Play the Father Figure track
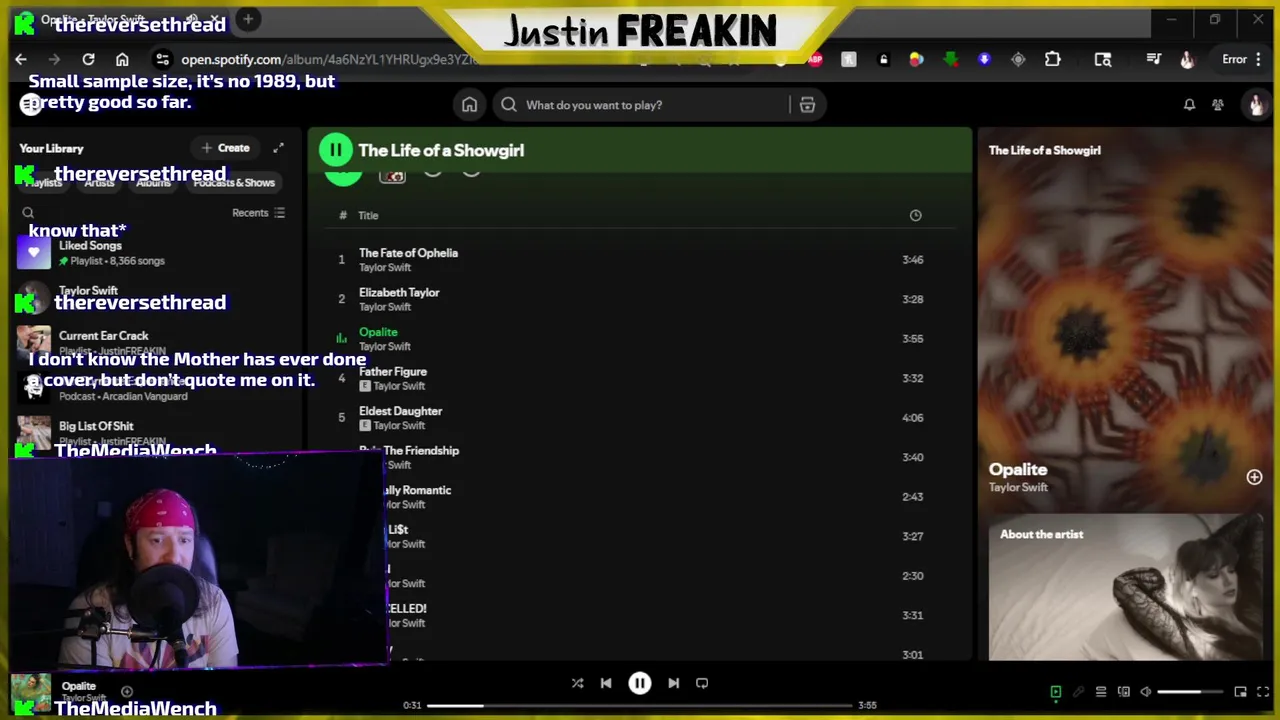 [x=640, y=378]
